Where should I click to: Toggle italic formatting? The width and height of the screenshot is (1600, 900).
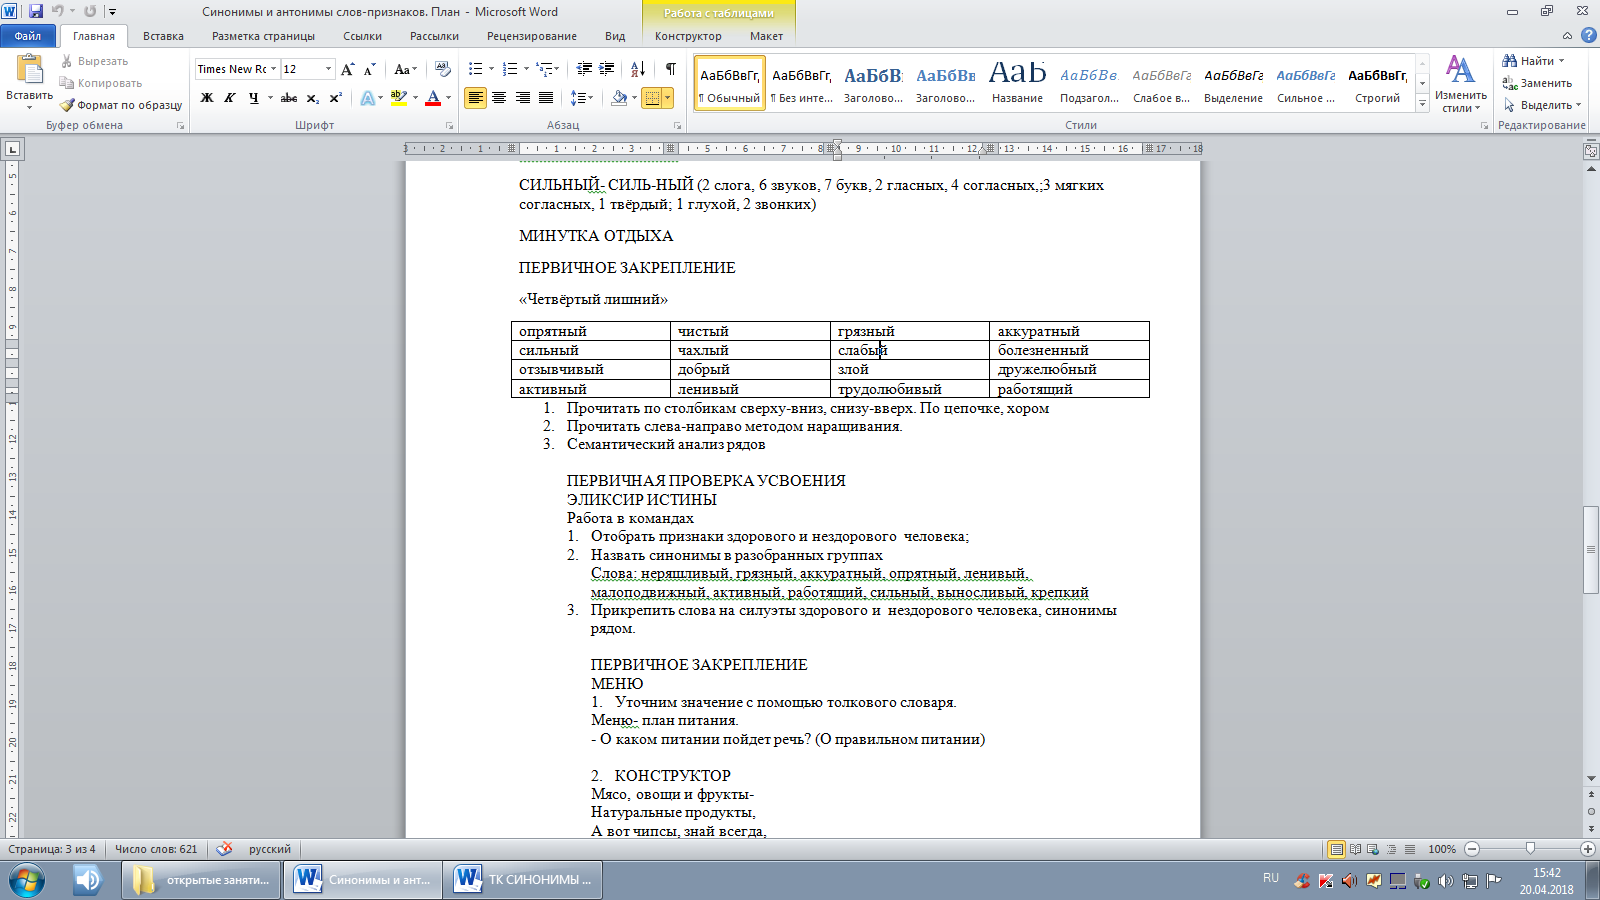coord(230,98)
